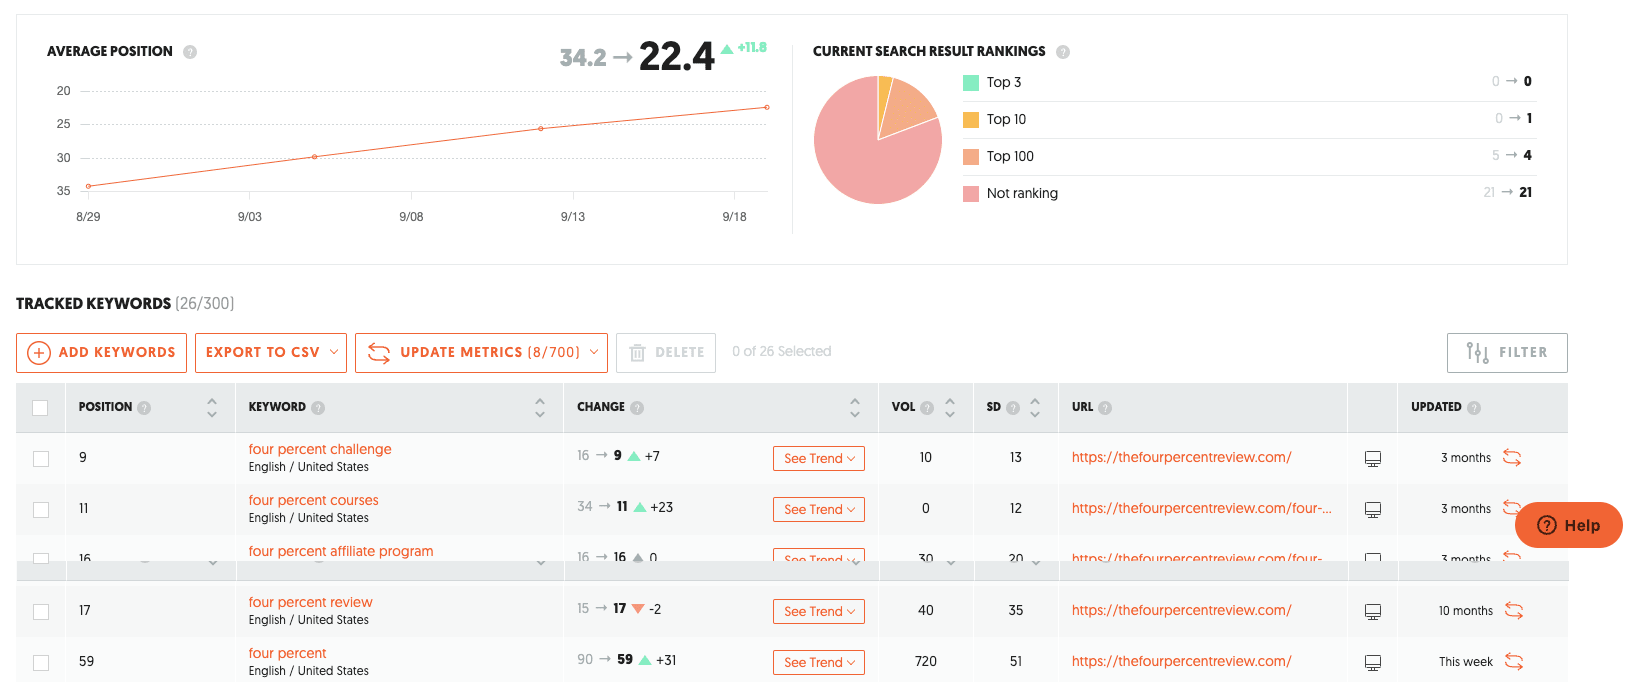The width and height of the screenshot is (1641, 682).
Task: Check the four percent courses row checkbox
Action: 41,510
